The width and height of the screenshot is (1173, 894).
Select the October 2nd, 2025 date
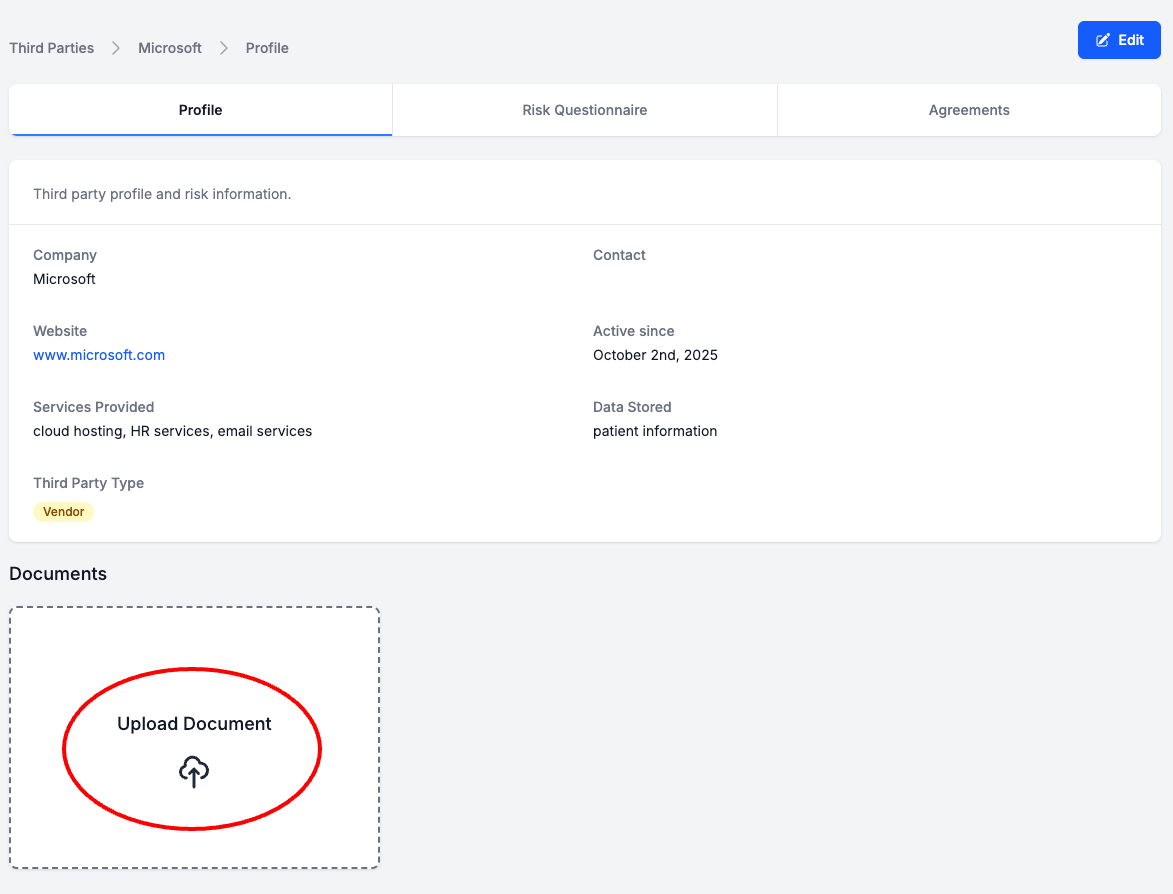[655, 355]
